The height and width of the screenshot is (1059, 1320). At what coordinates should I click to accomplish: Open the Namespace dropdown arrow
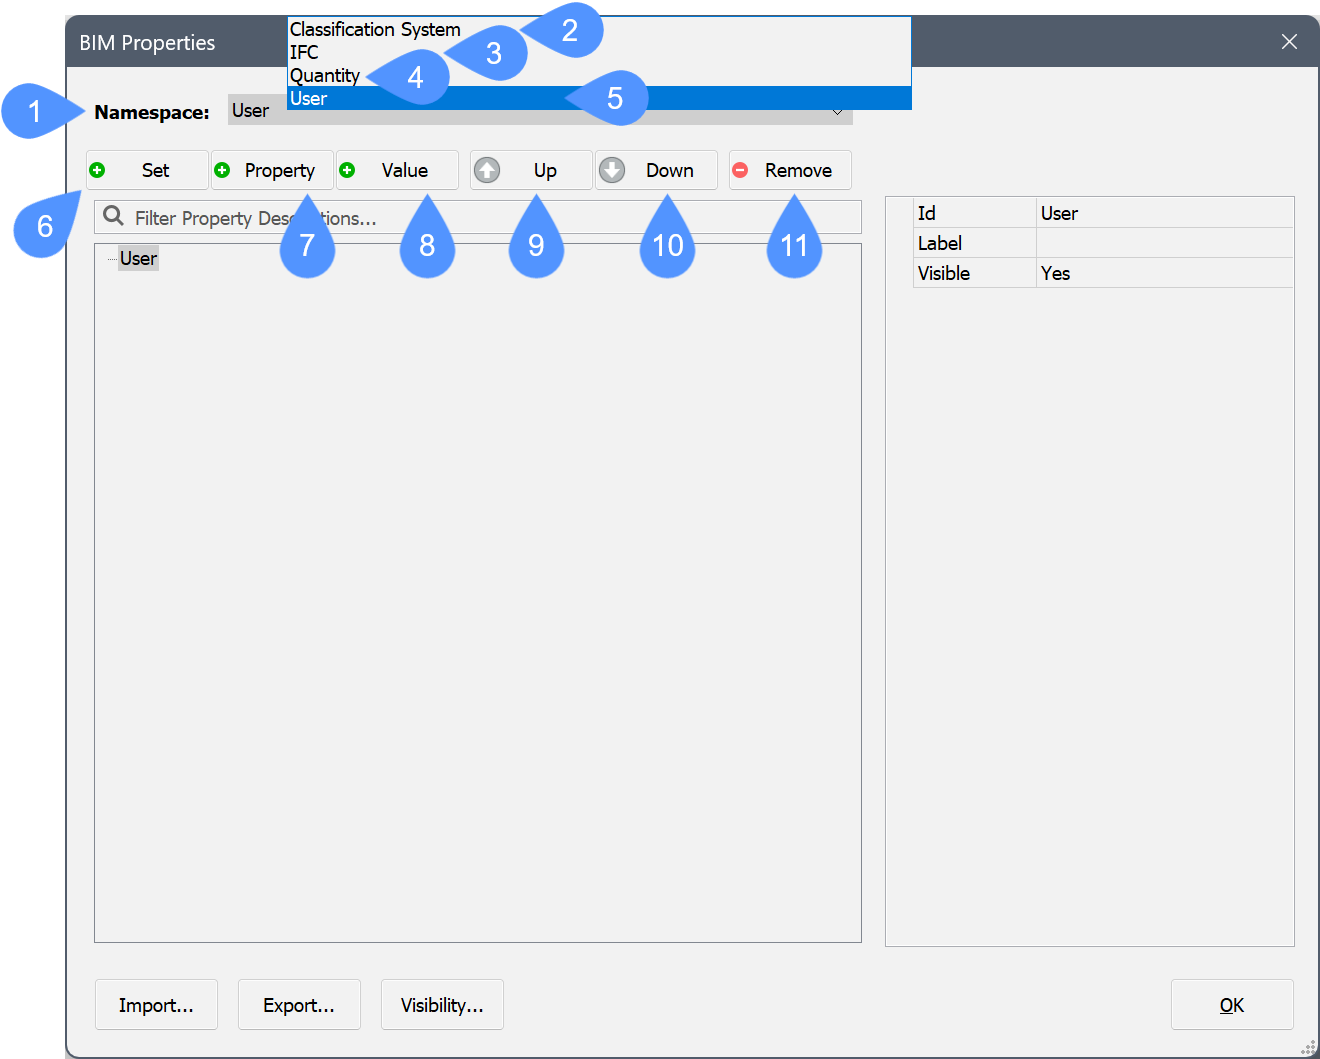click(838, 112)
